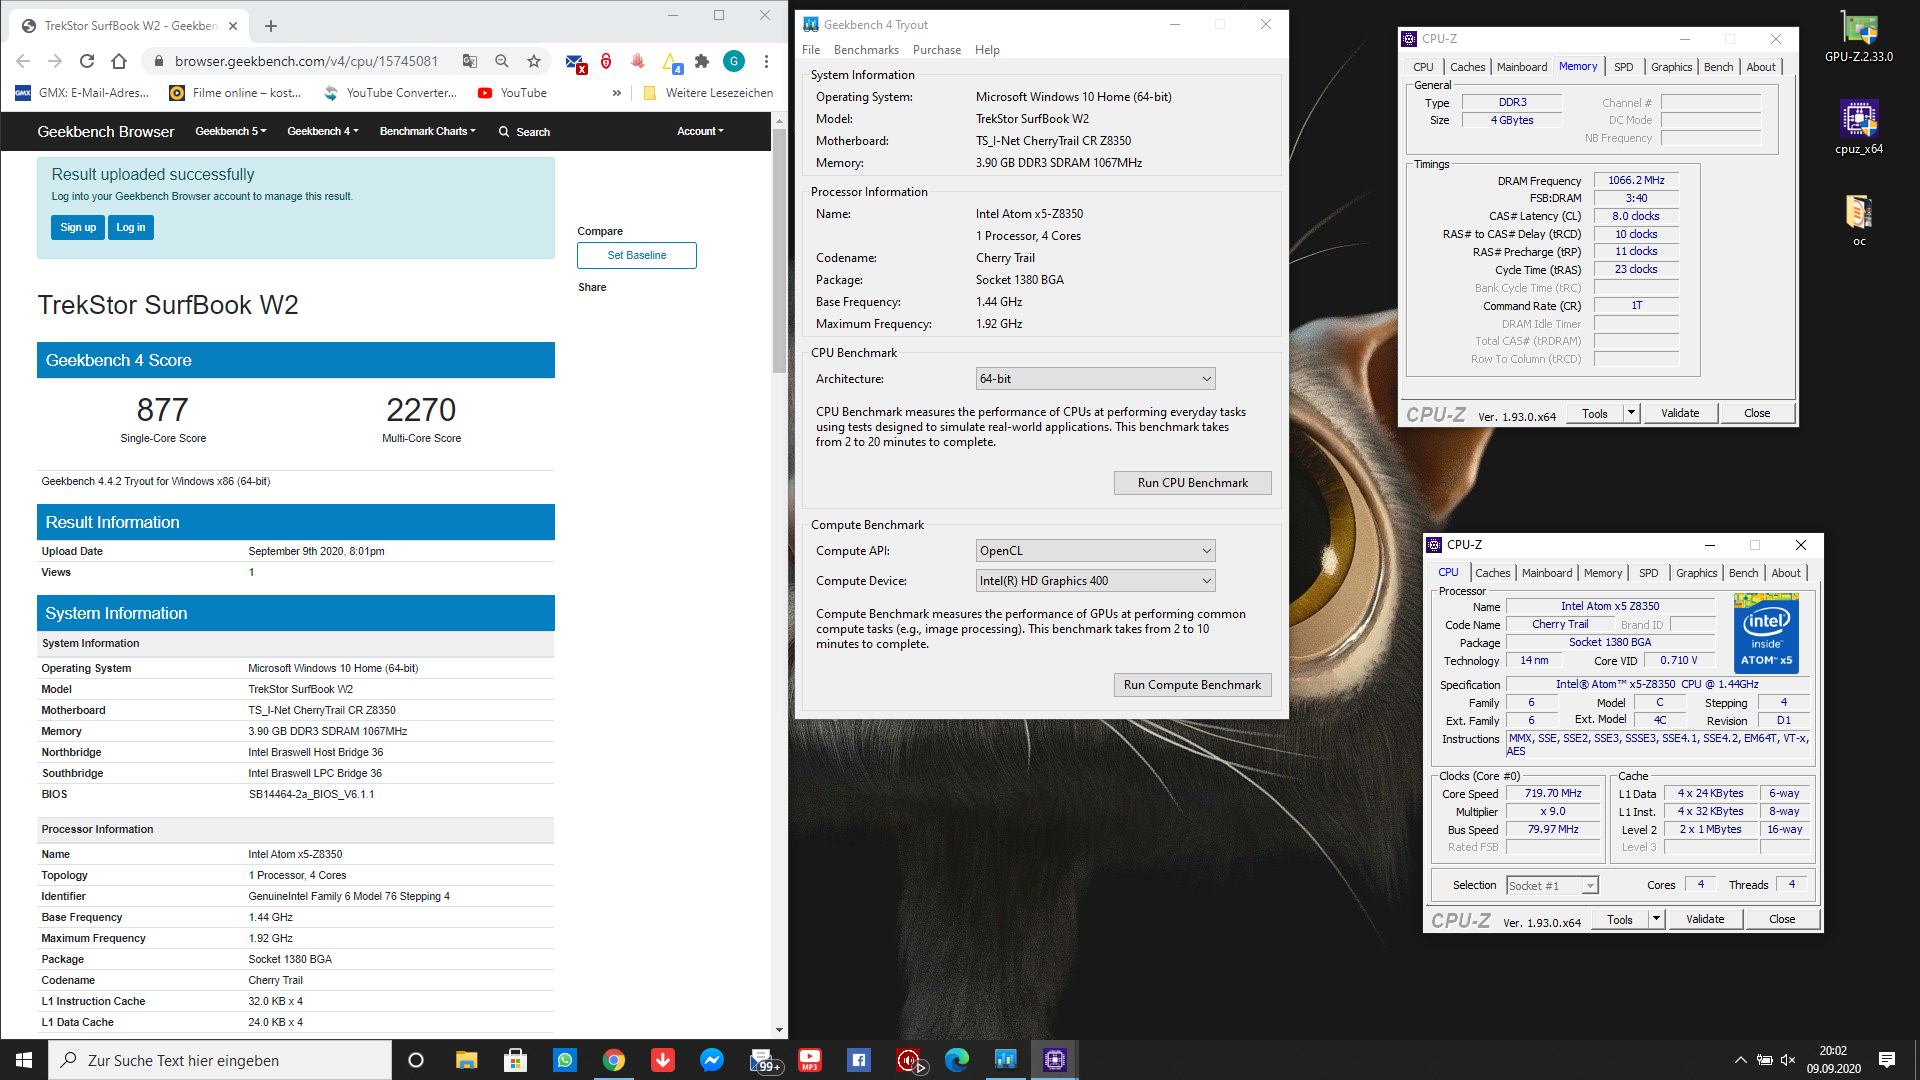Click the scroll-down arrow of page scrollbar
Image resolution: width=1920 pixels, height=1080 pixels.
coord(780,1030)
